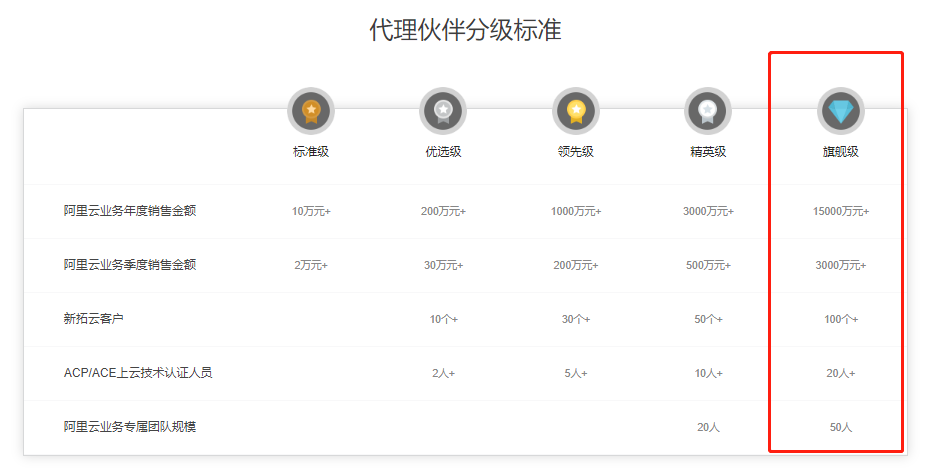Image resolution: width=928 pixels, height=468 pixels.
Task: Click the 阿里云业务专属团队规模 row label
Action: pyautogui.click(x=130, y=427)
